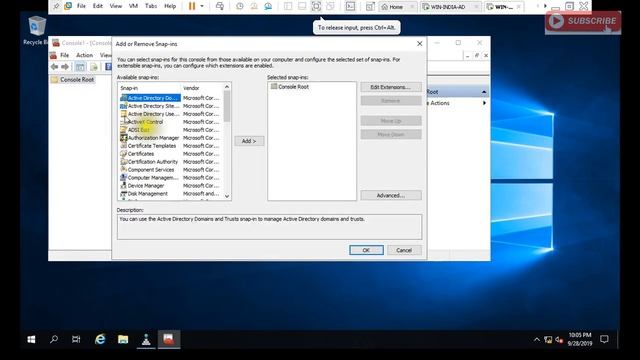Open Task View on the taskbar
640x360 pixels.
76,339
